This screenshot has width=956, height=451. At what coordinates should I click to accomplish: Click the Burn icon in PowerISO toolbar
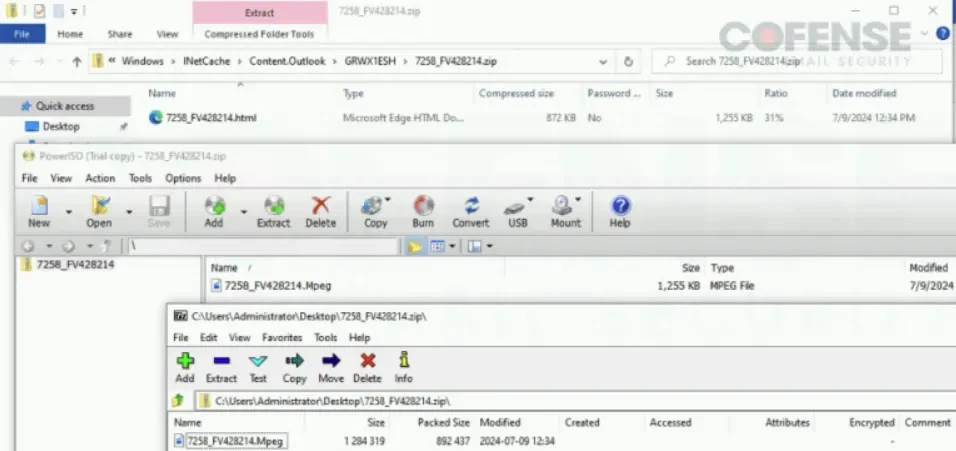[x=423, y=206]
